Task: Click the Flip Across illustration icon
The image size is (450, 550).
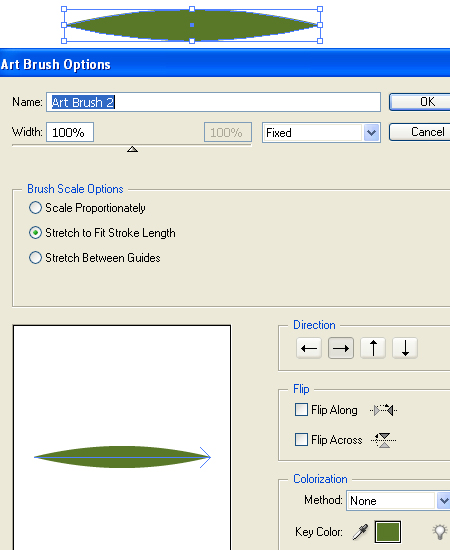Action: [384, 440]
